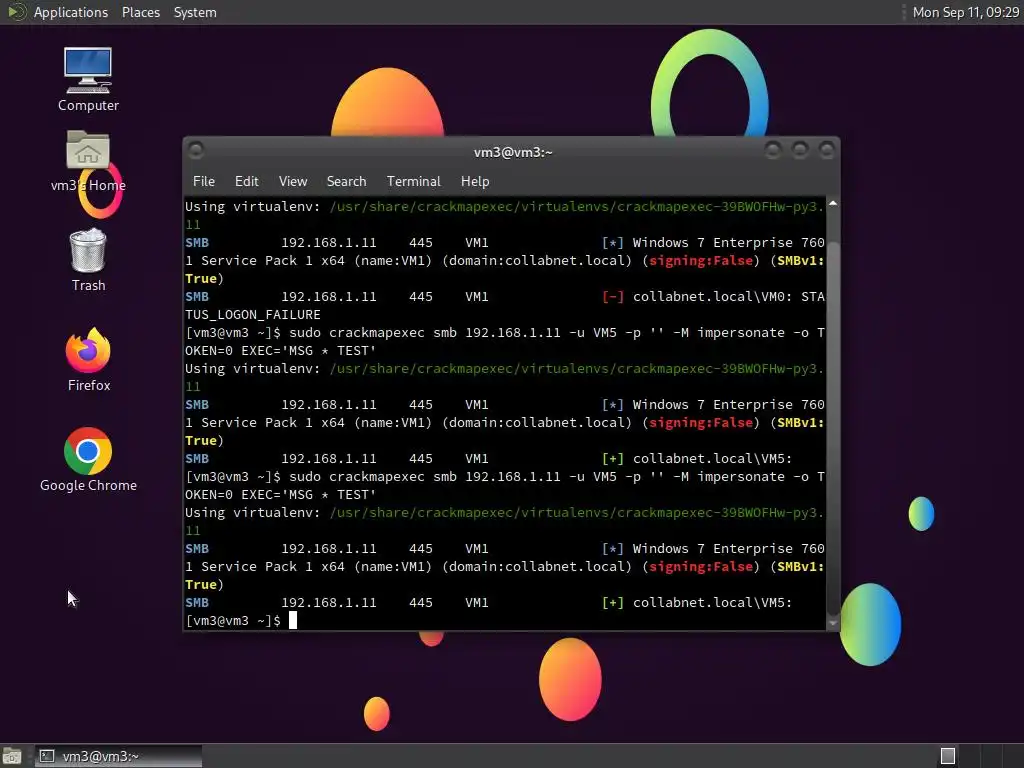This screenshot has height=768, width=1024.
Task: Click the text STATUS_LOGON_FAILURE in the terminal
Action: point(253,315)
